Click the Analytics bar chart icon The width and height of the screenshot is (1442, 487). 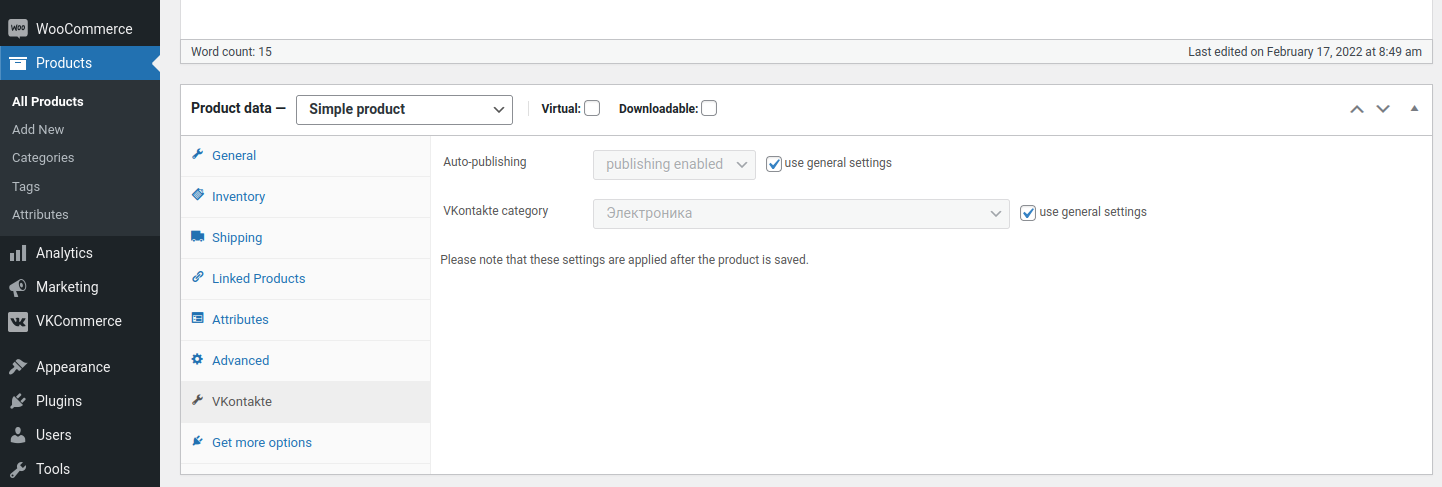(18, 253)
